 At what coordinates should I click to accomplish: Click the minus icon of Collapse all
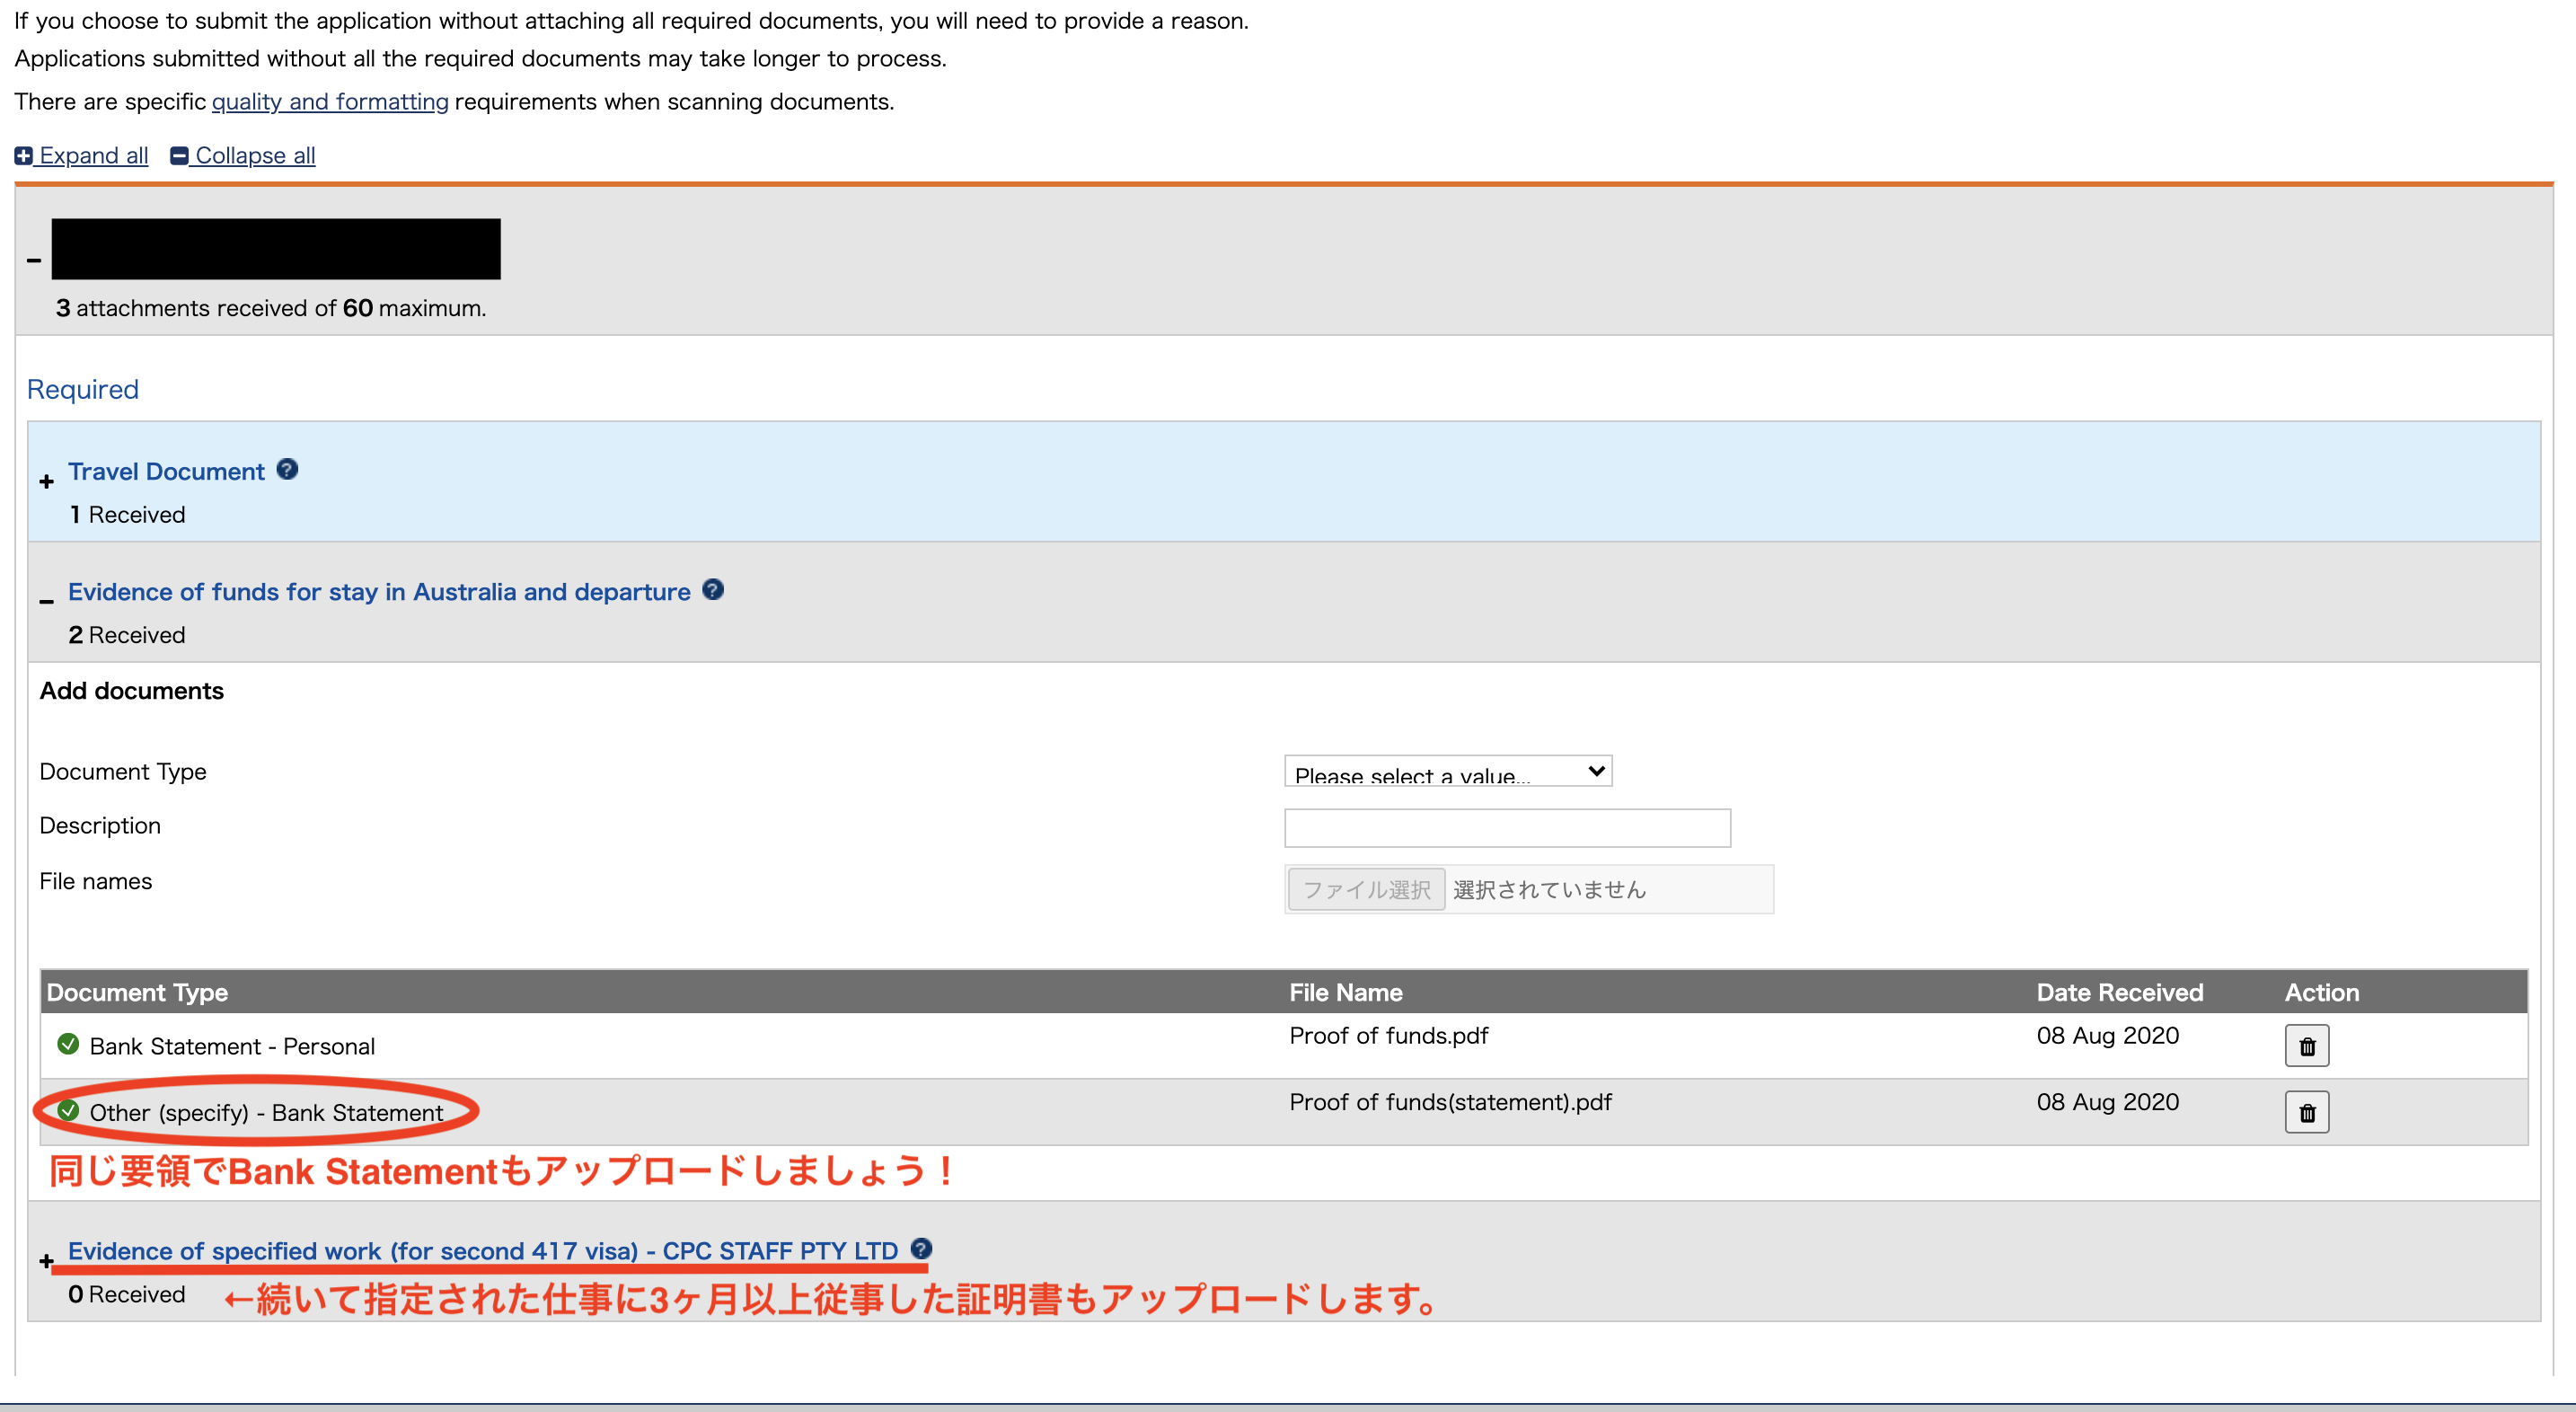(x=179, y=156)
